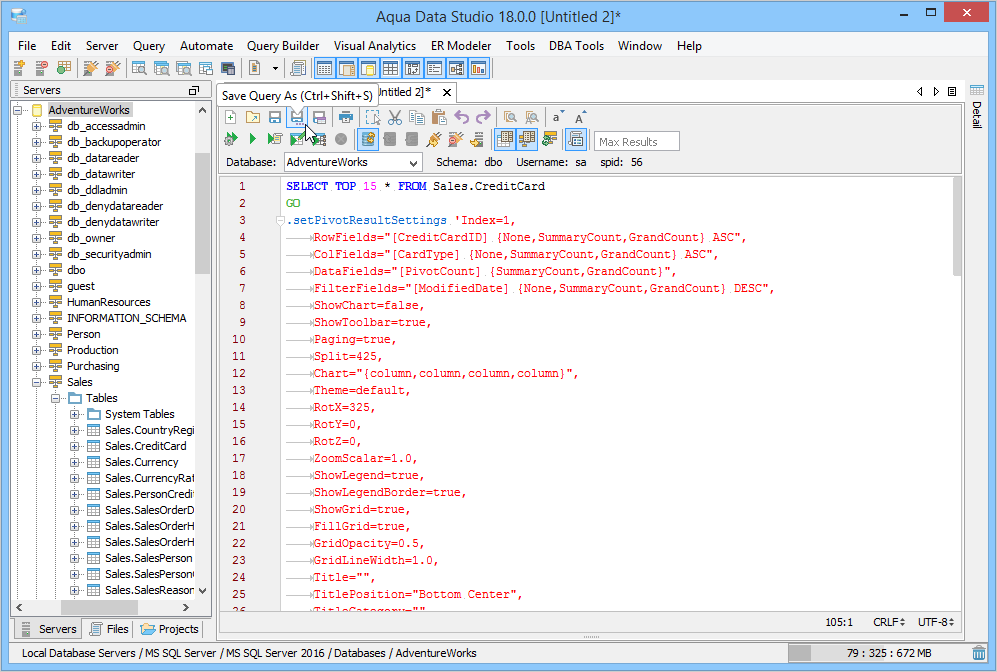Convert text to uppercase with the 'A' icon
The image size is (997, 672).
coord(580,117)
